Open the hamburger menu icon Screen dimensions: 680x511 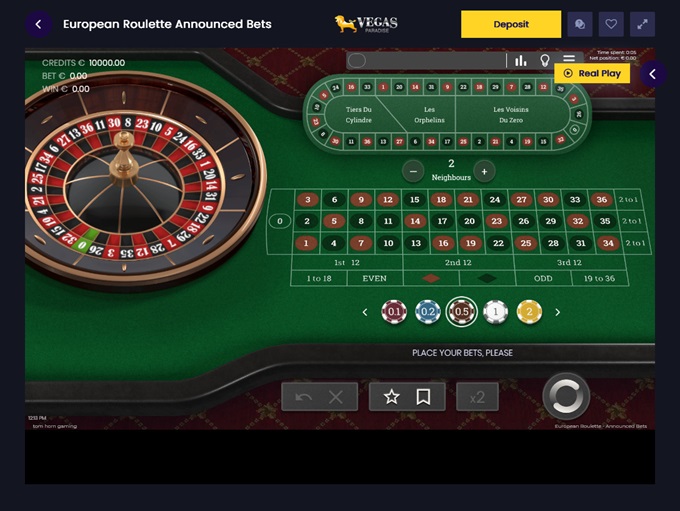pyautogui.click(x=569, y=58)
